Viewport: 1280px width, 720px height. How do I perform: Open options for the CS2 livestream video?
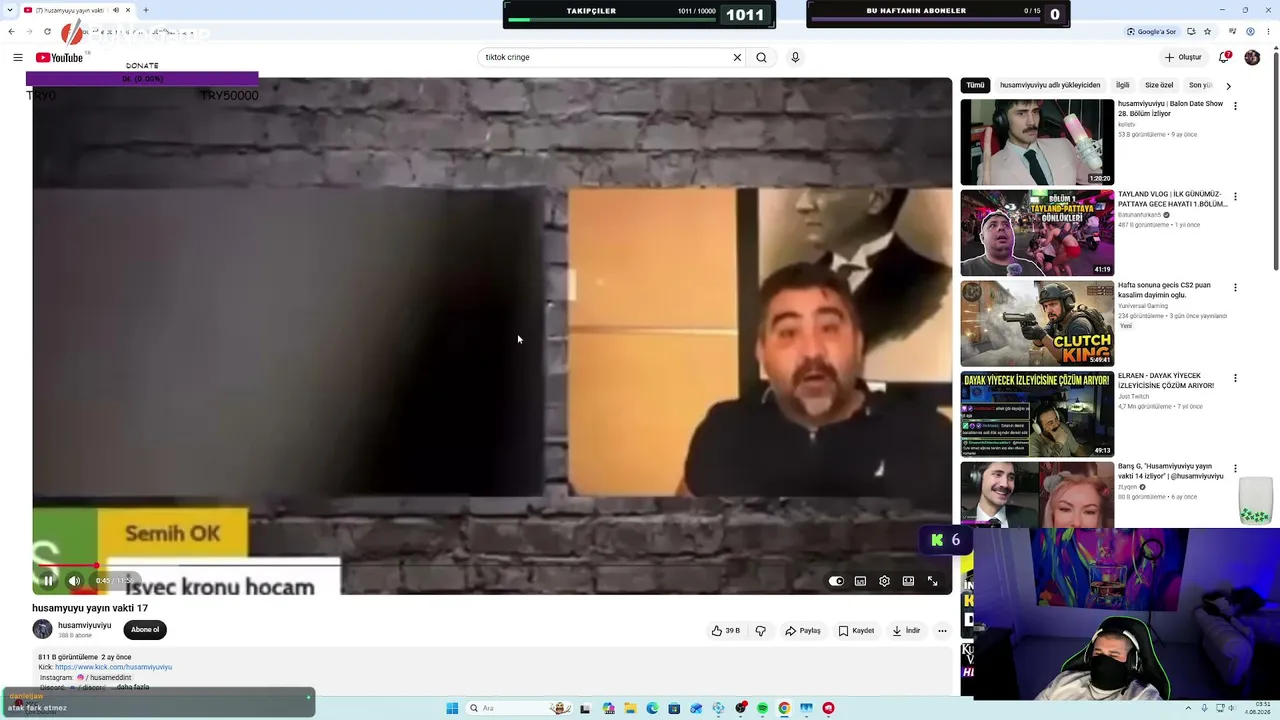1235,288
